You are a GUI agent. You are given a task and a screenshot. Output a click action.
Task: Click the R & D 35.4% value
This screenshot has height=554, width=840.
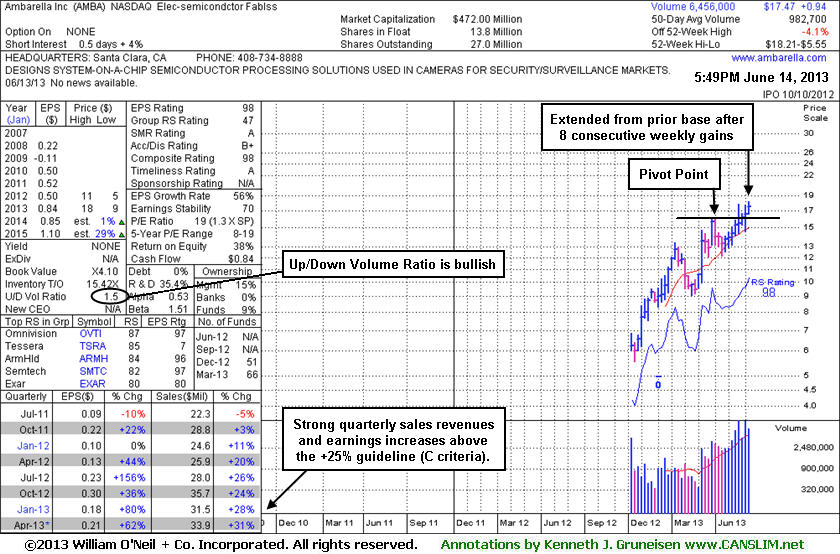173,284
